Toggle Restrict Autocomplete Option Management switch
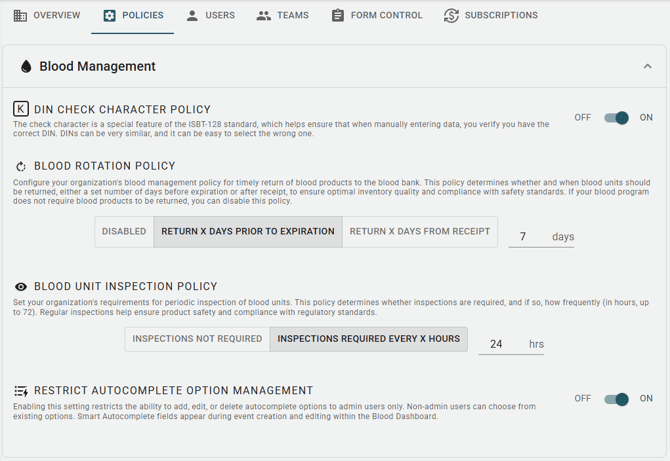 (616, 399)
